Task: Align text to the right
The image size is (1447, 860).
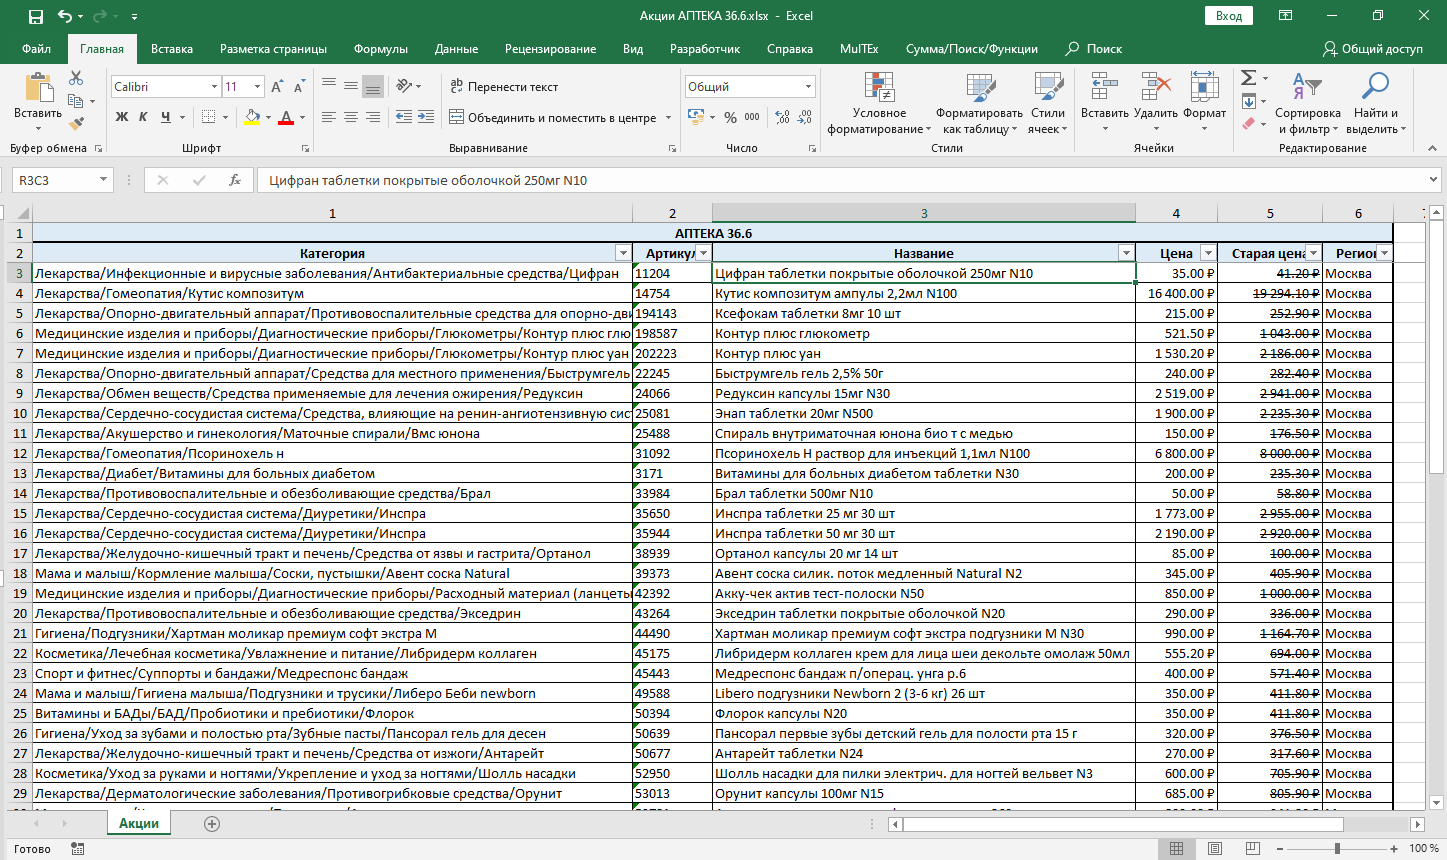Action: point(373,117)
